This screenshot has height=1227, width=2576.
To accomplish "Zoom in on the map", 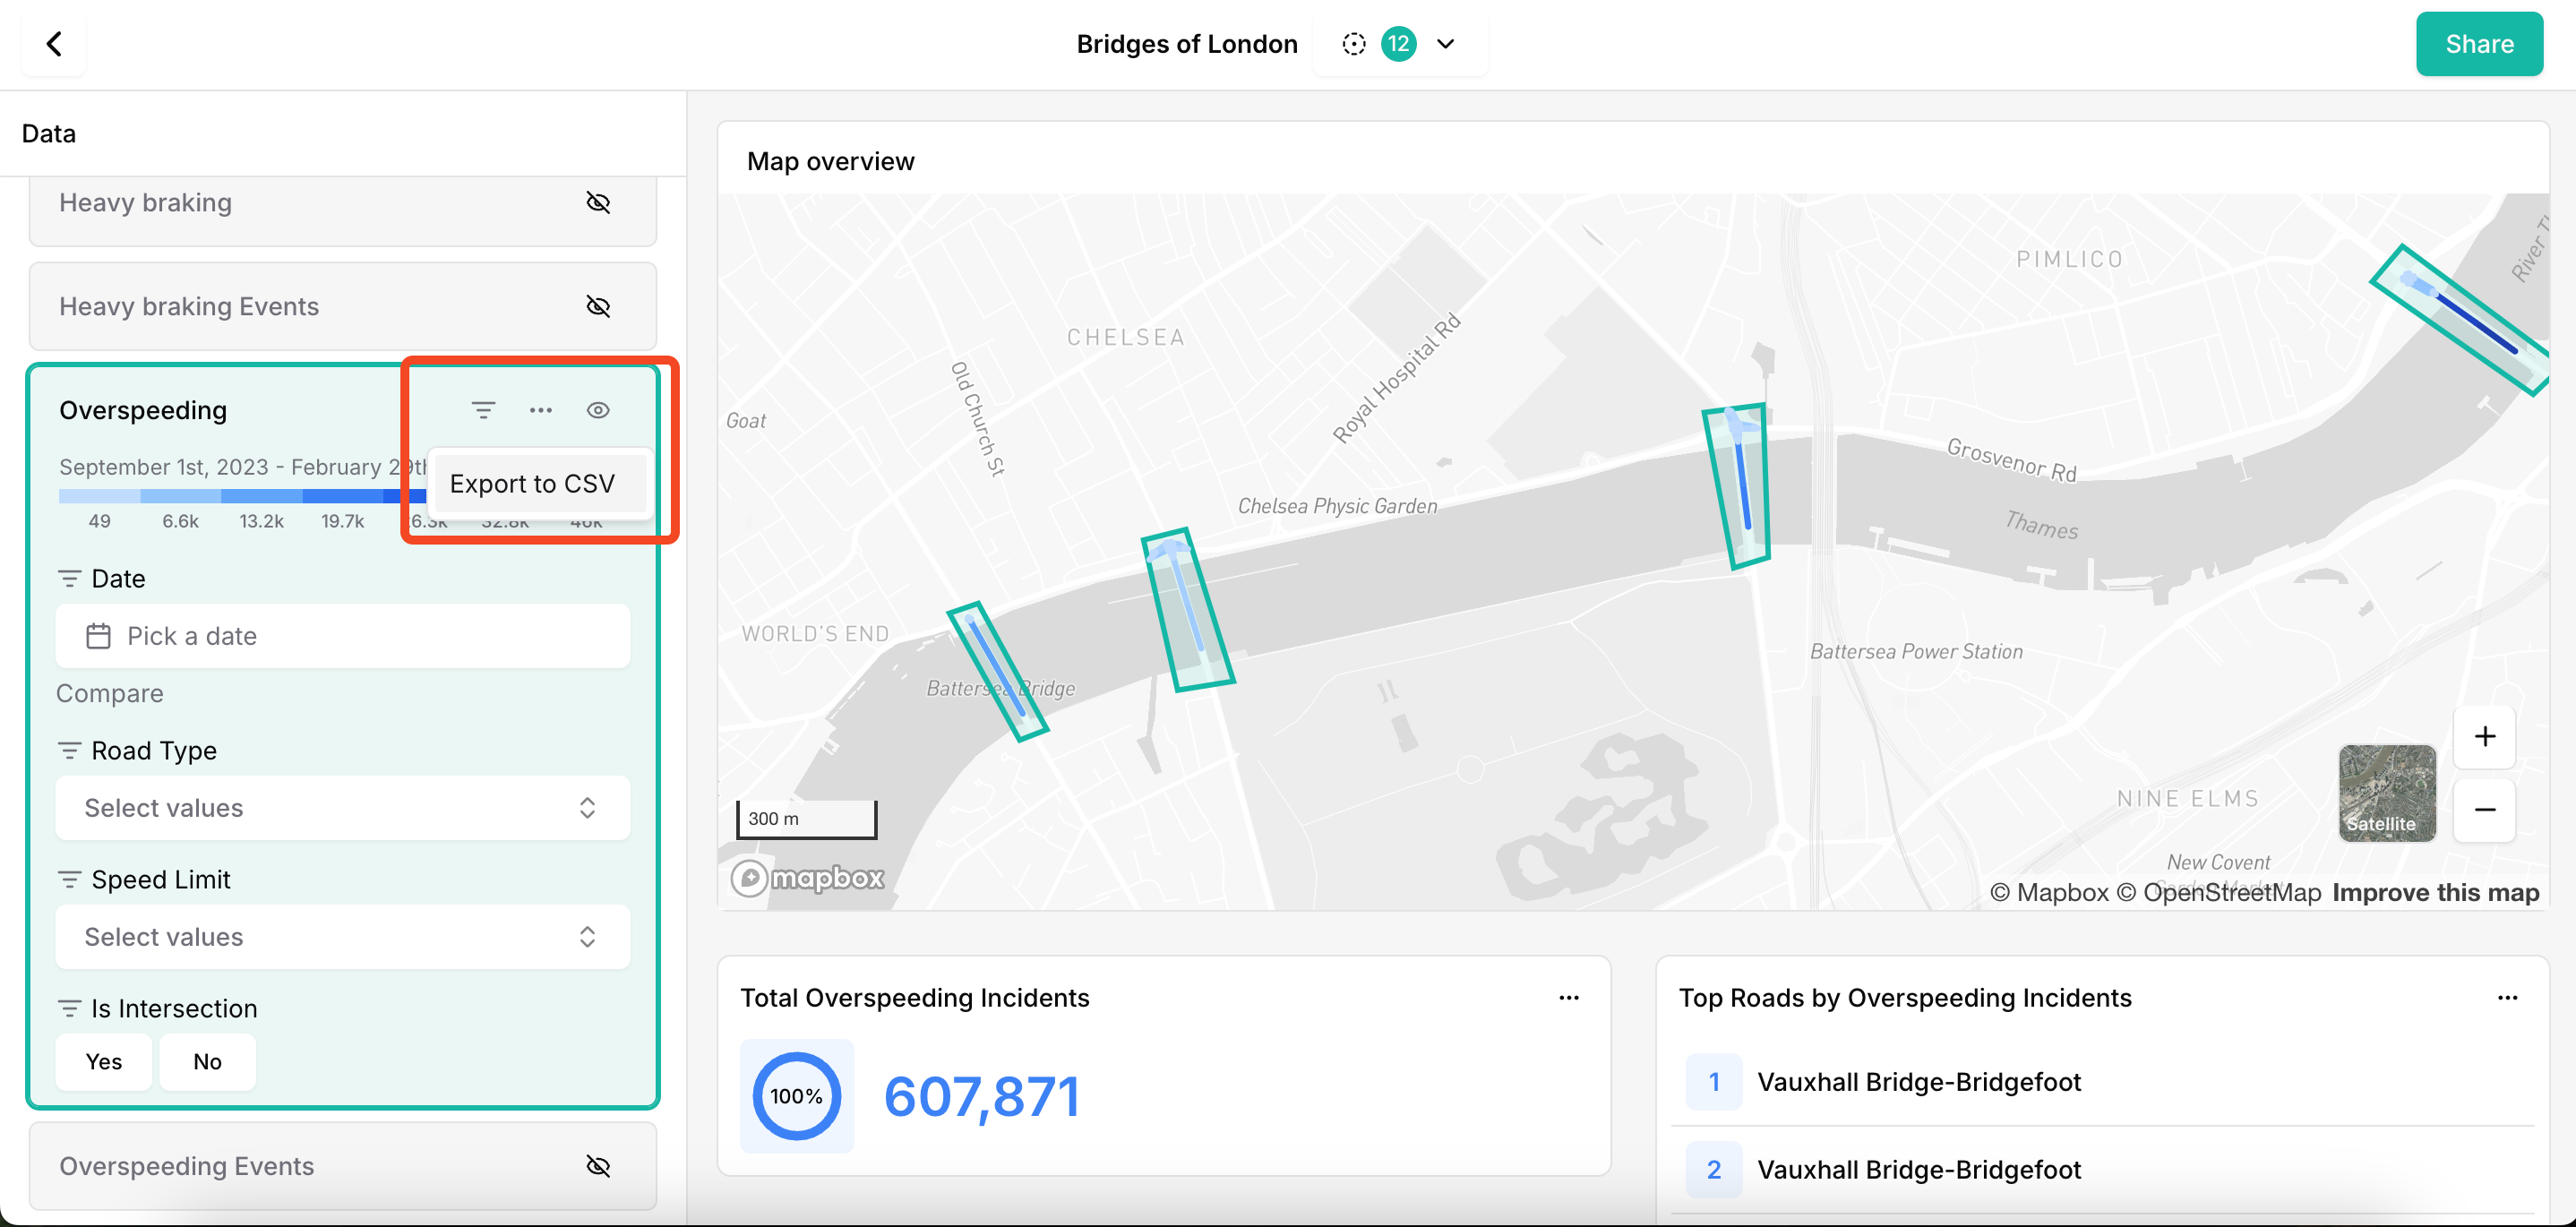I will point(2484,737).
